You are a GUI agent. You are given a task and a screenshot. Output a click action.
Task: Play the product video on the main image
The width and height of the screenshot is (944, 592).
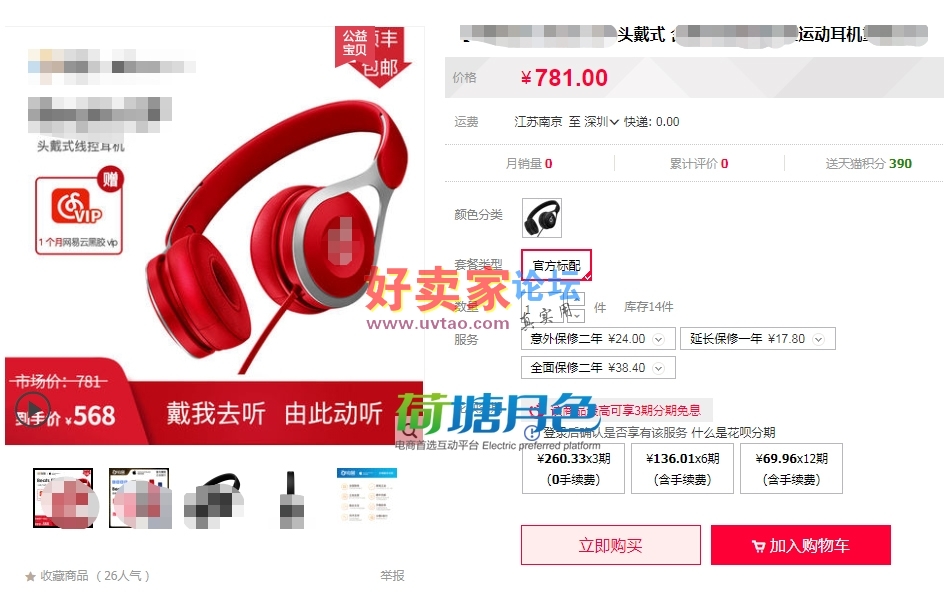point(33,408)
